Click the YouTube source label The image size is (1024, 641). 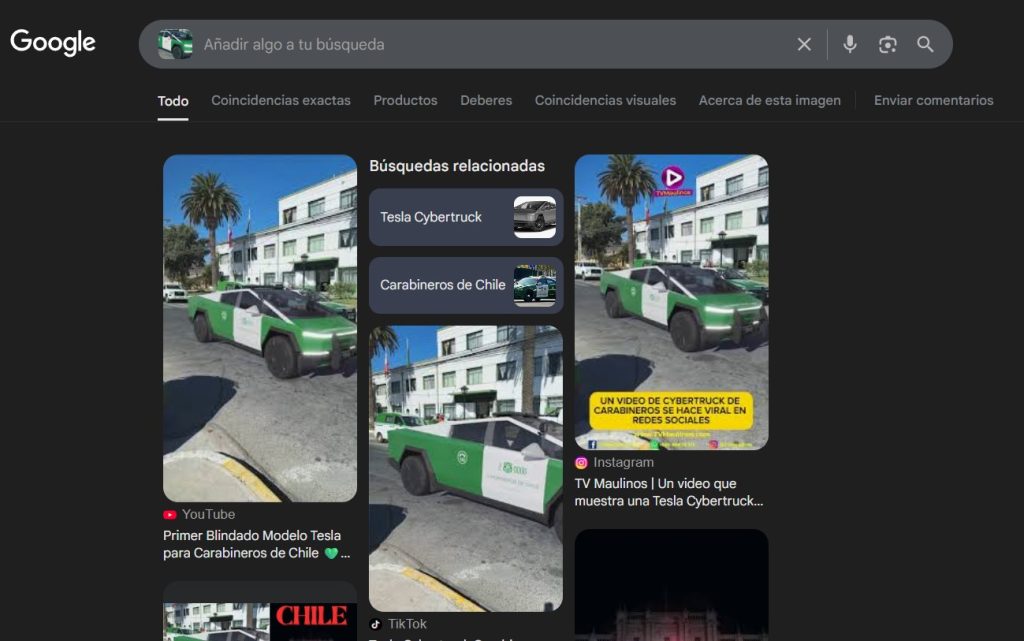click(x=208, y=514)
